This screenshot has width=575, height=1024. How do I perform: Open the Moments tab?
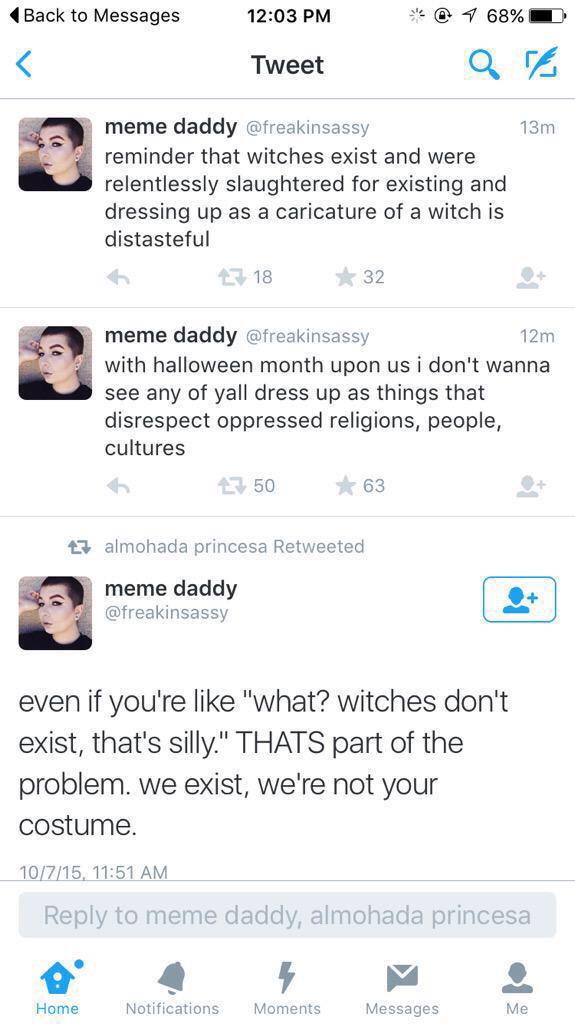tap(287, 986)
